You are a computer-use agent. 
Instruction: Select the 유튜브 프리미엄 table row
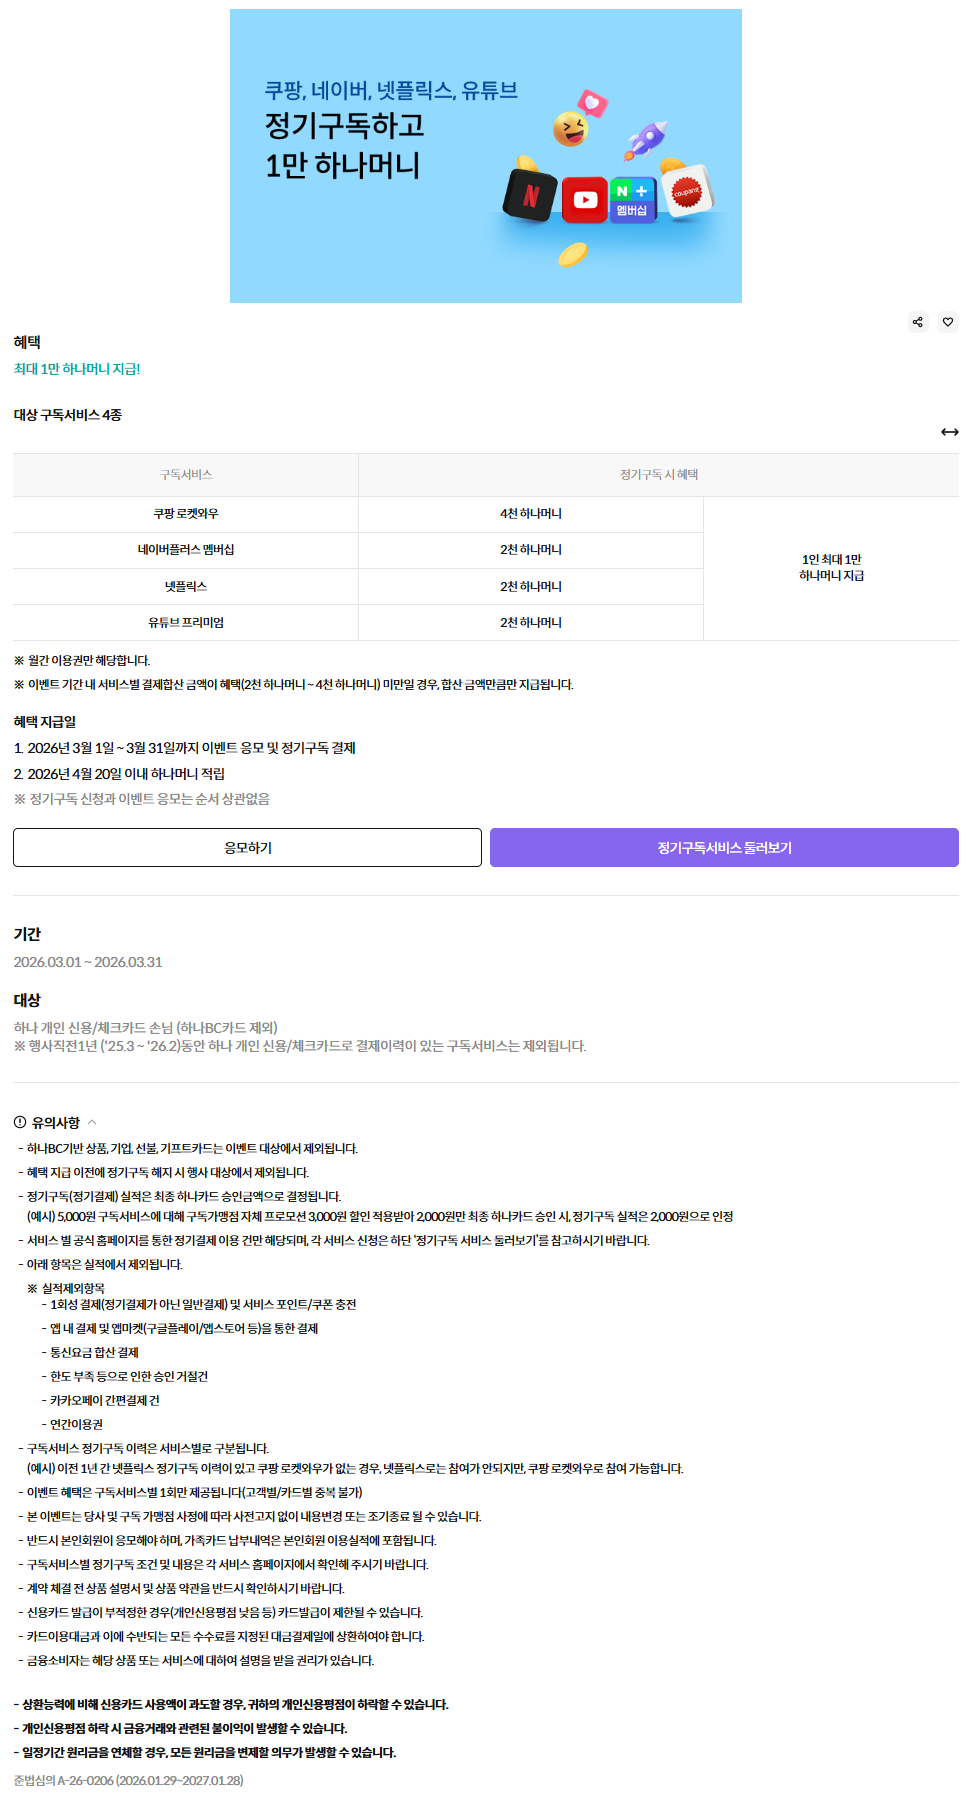pos(186,622)
